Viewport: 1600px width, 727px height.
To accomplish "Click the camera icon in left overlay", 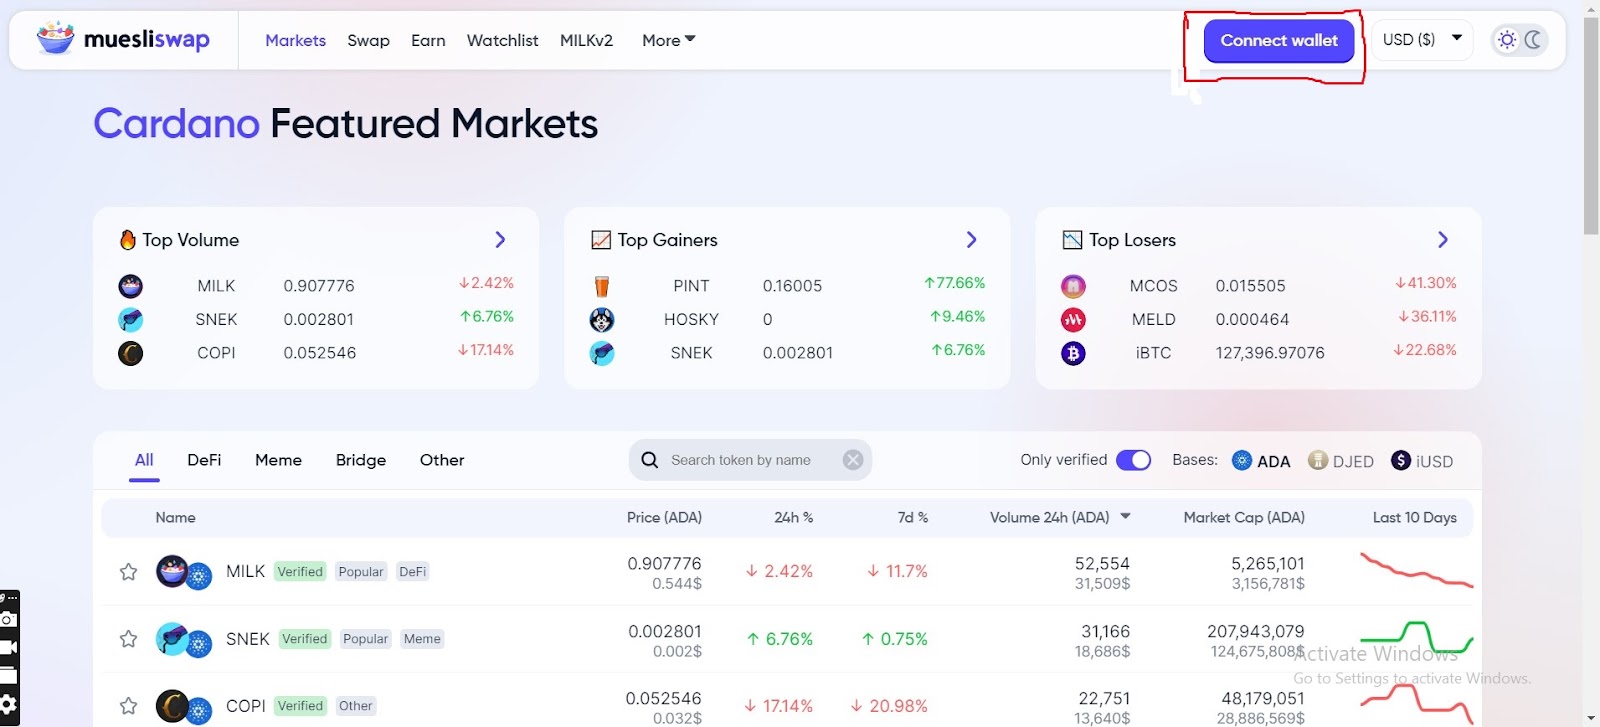I will pos(8,620).
